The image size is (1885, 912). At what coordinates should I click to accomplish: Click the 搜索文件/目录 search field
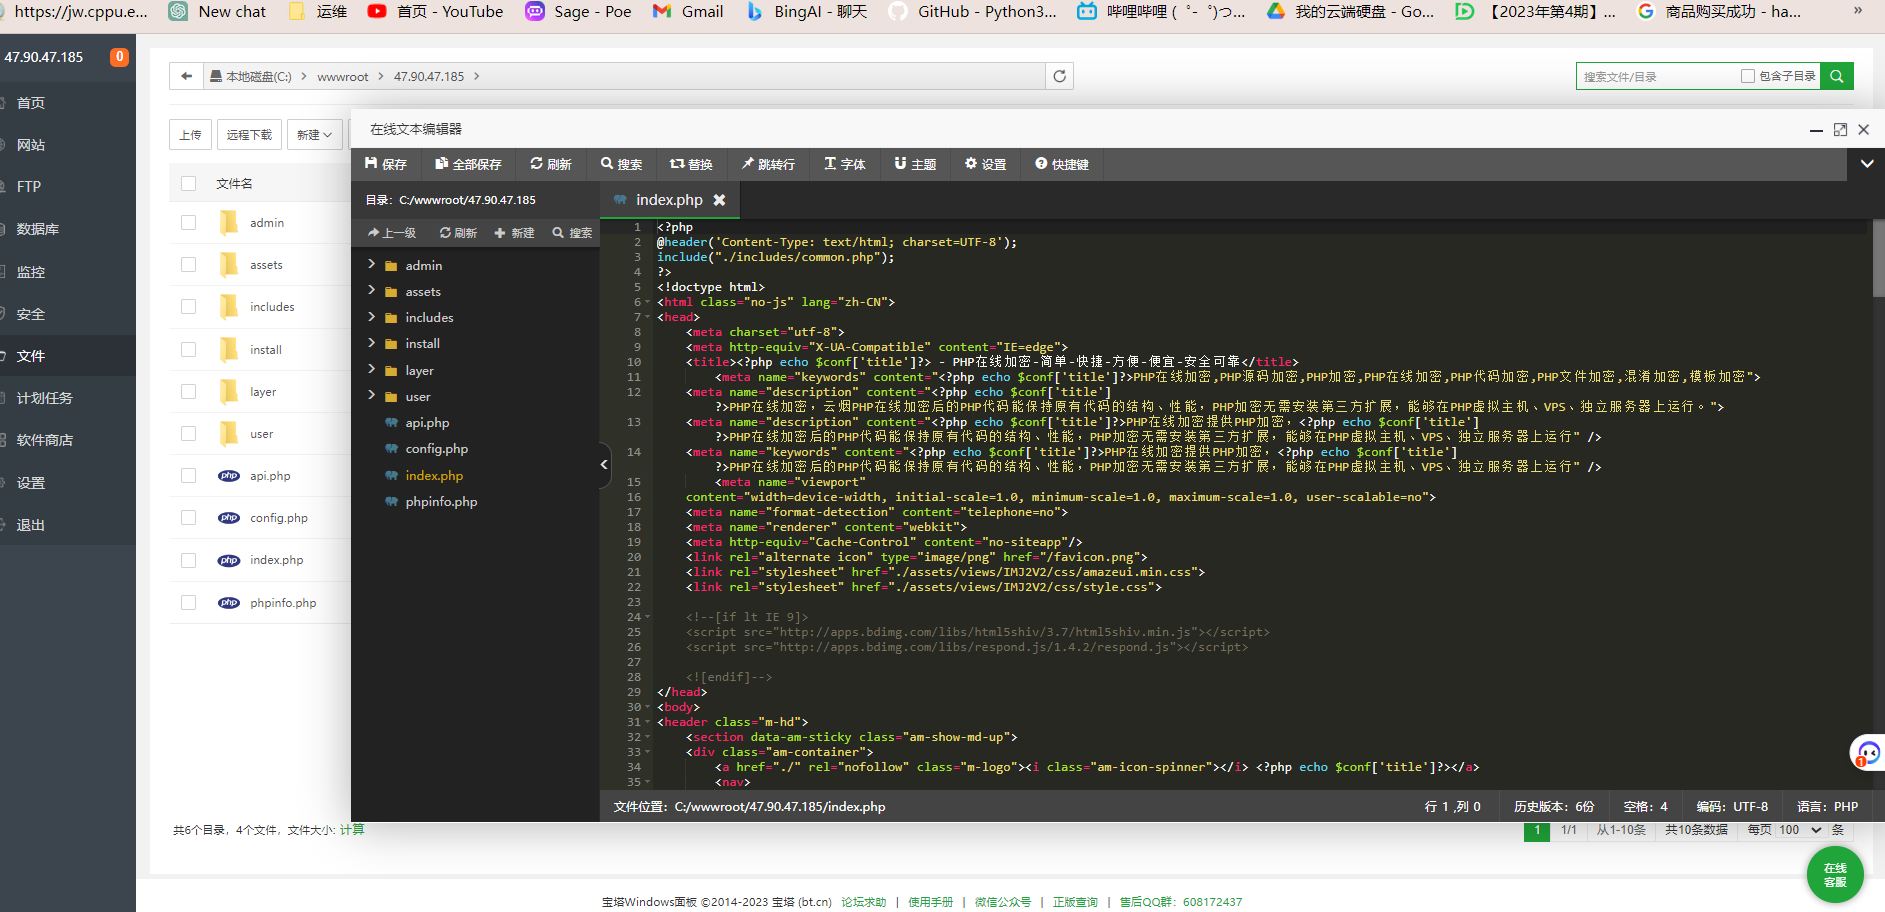(1658, 76)
